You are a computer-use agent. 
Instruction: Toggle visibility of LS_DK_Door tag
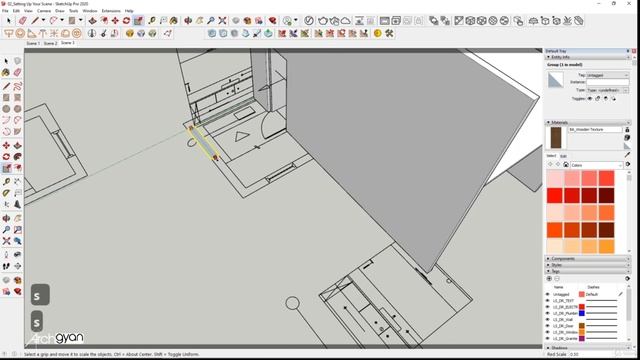548,326
